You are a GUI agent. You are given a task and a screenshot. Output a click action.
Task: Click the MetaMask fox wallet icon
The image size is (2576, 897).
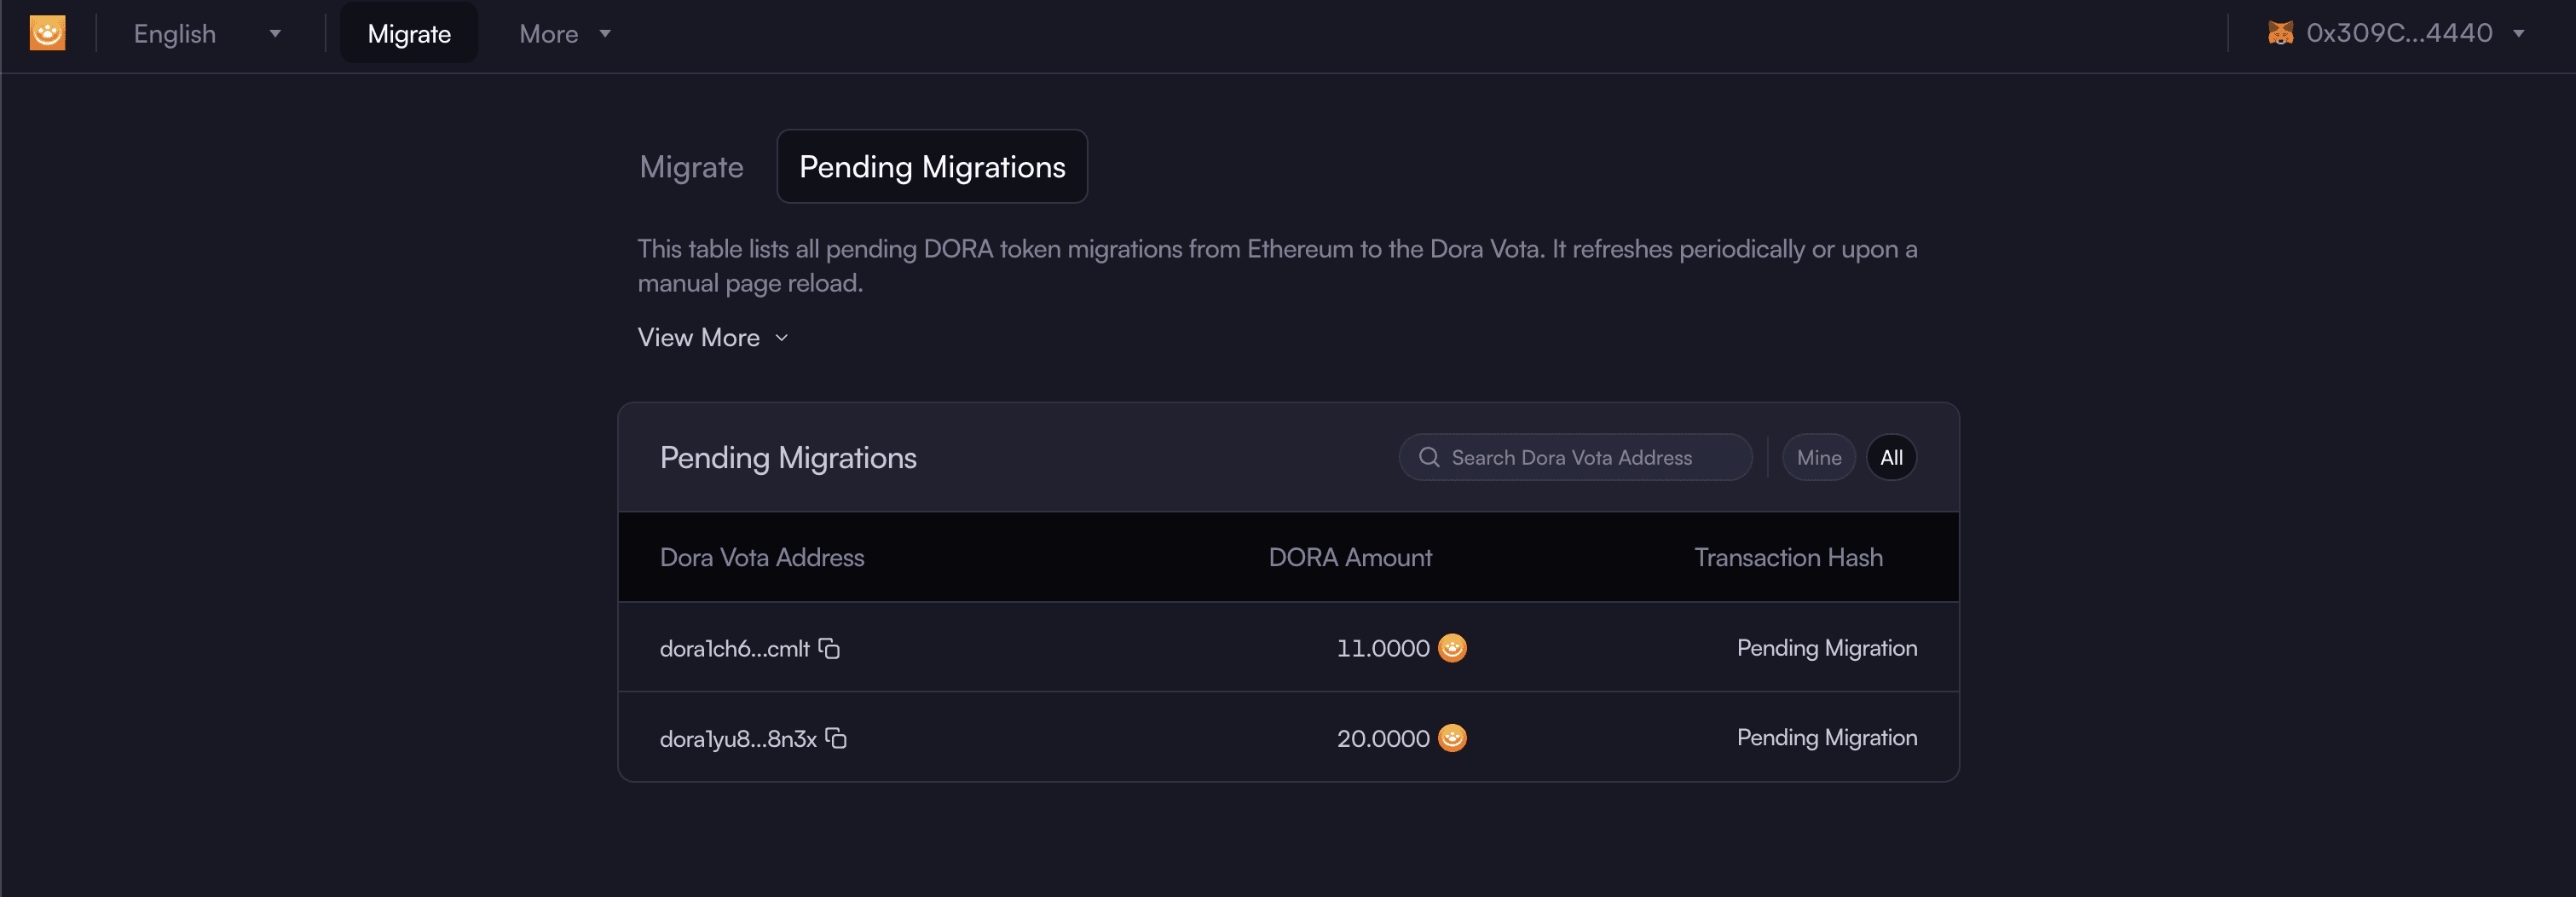[x=2280, y=33]
